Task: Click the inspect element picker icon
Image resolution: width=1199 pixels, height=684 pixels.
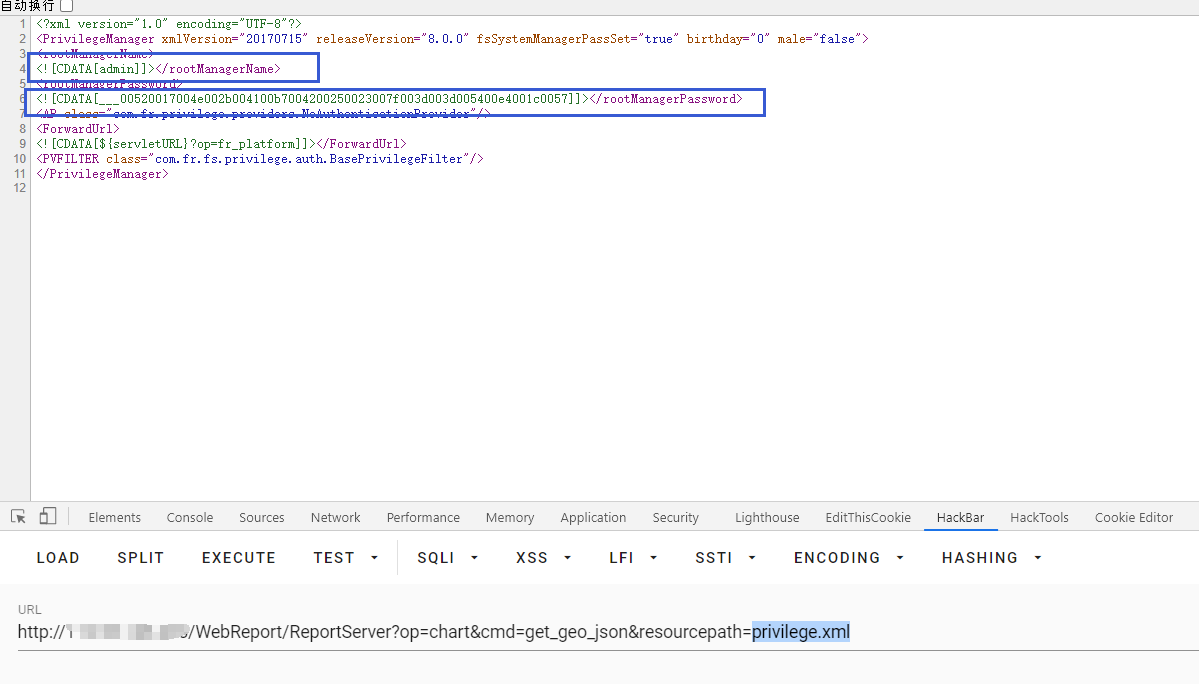Action: pyautogui.click(x=18, y=517)
